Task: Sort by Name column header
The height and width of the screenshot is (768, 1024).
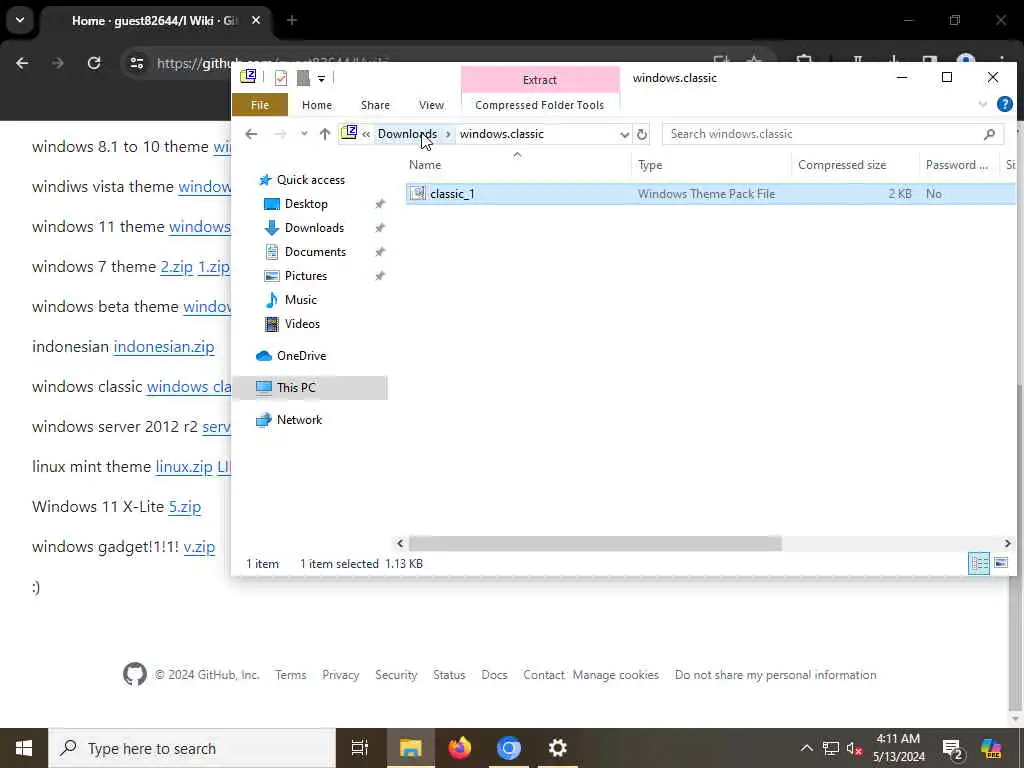Action: 424,165
